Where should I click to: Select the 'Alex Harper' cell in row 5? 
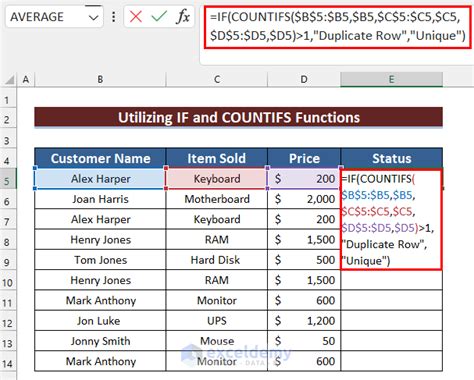[x=100, y=179]
